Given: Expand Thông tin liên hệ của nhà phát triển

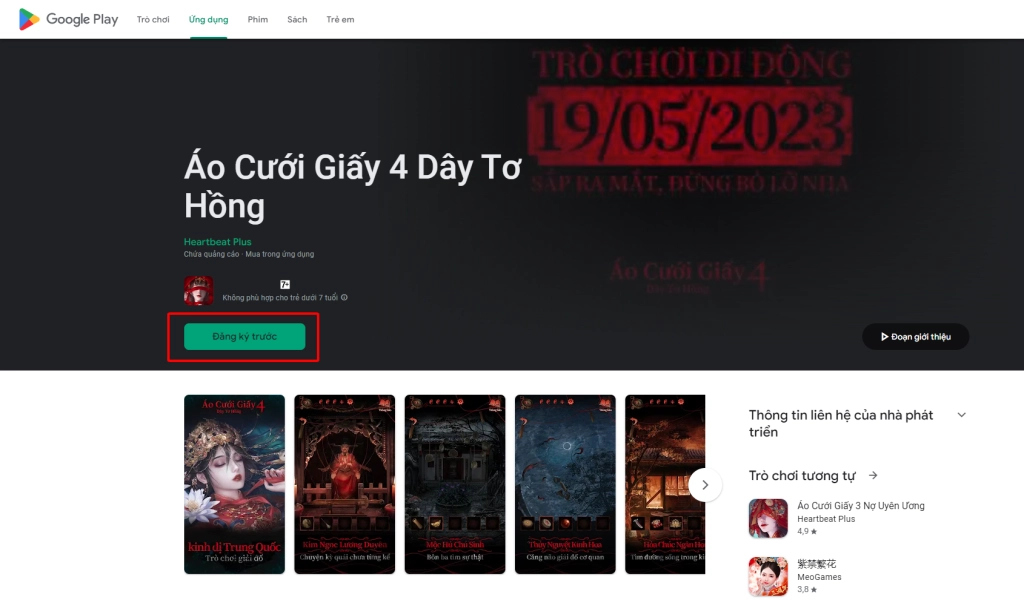Looking at the screenshot, I should point(961,415).
